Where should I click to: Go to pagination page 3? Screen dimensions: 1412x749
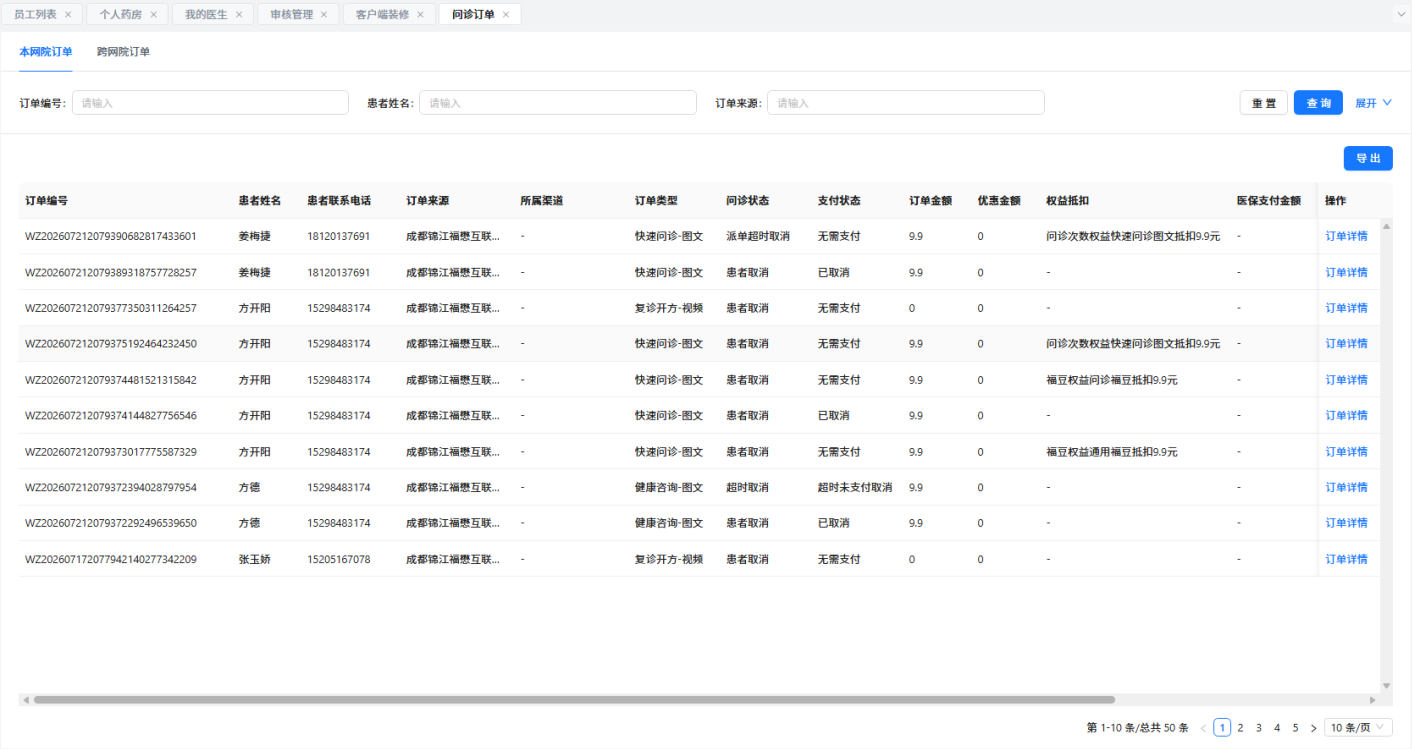(x=1259, y=728)
